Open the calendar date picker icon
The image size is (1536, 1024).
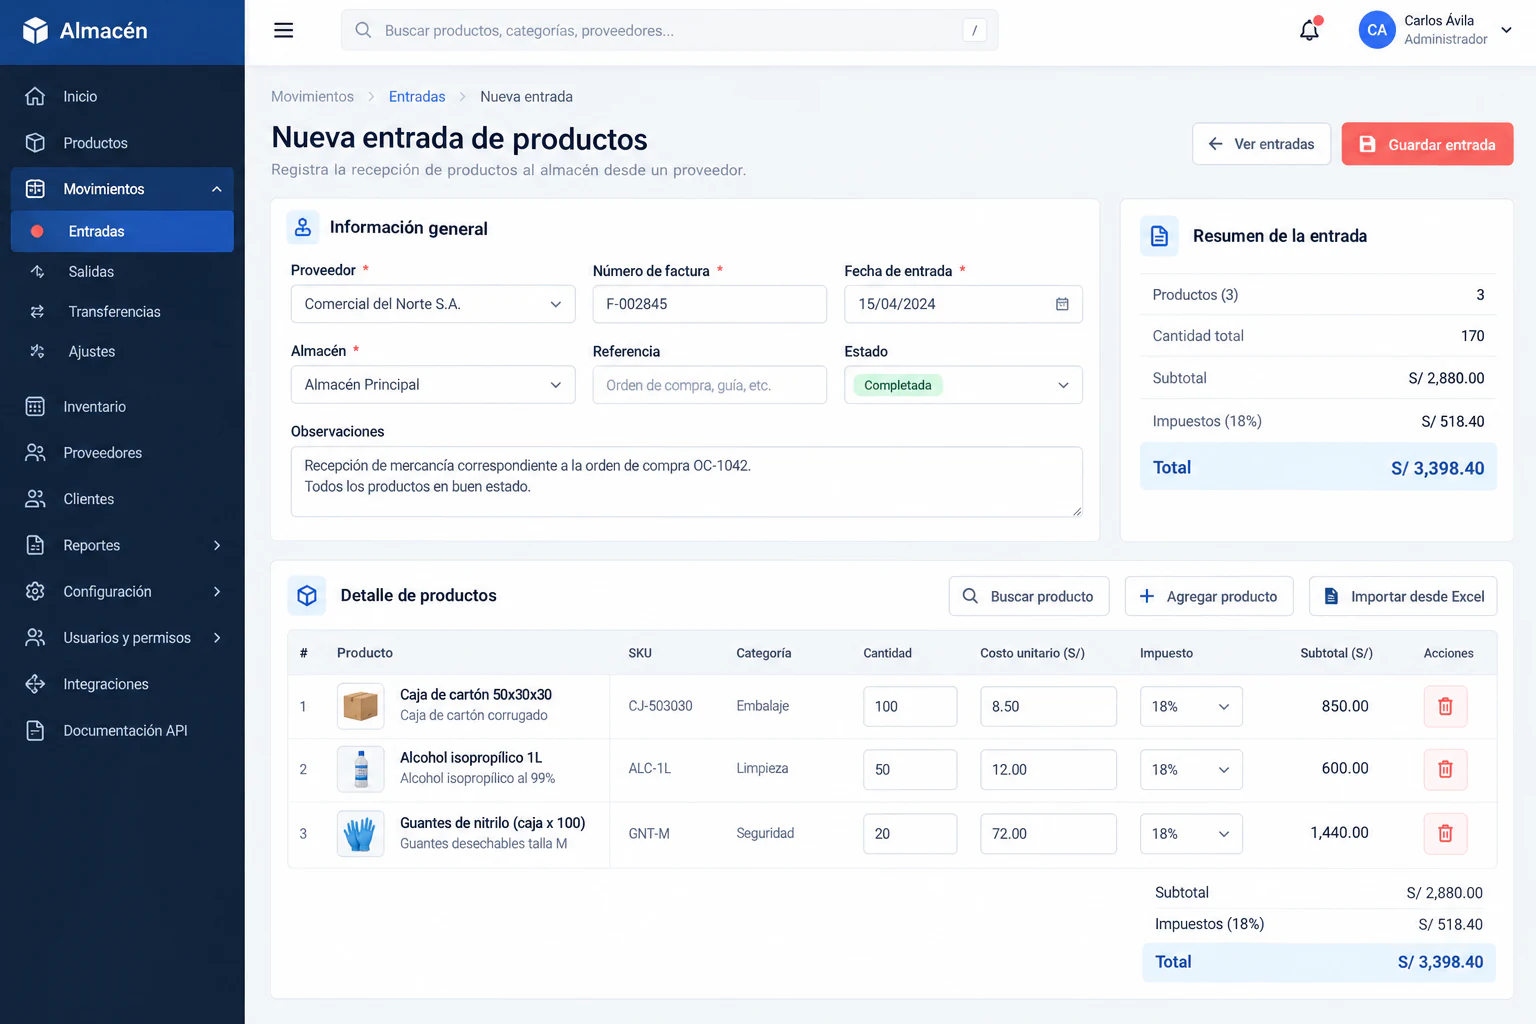tap(1062, 304)
